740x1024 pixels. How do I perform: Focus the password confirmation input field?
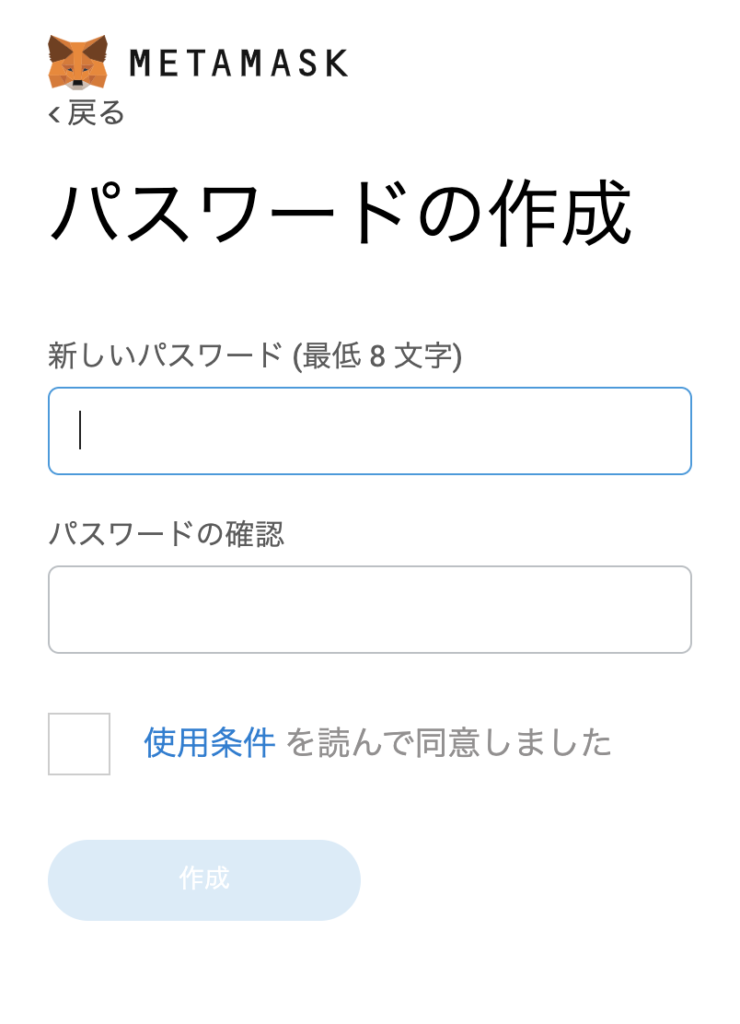[370, 609]
